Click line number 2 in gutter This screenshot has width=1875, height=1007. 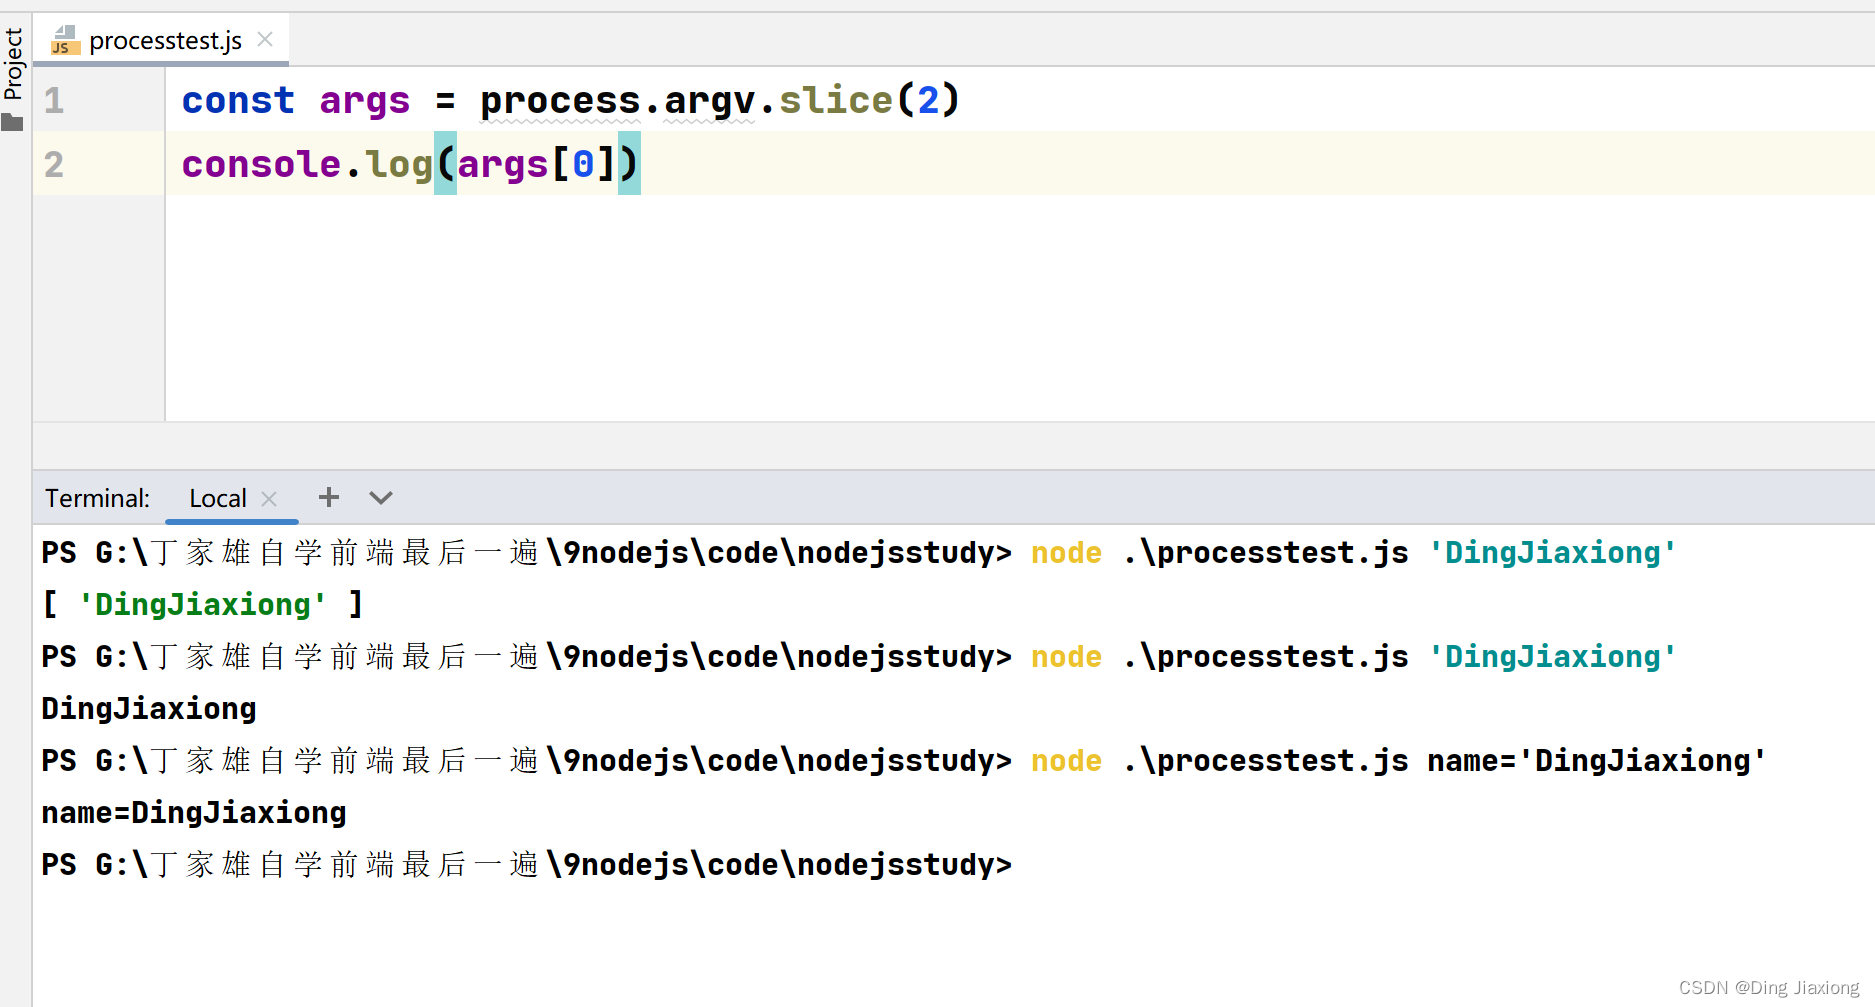[x=54, y=164]
